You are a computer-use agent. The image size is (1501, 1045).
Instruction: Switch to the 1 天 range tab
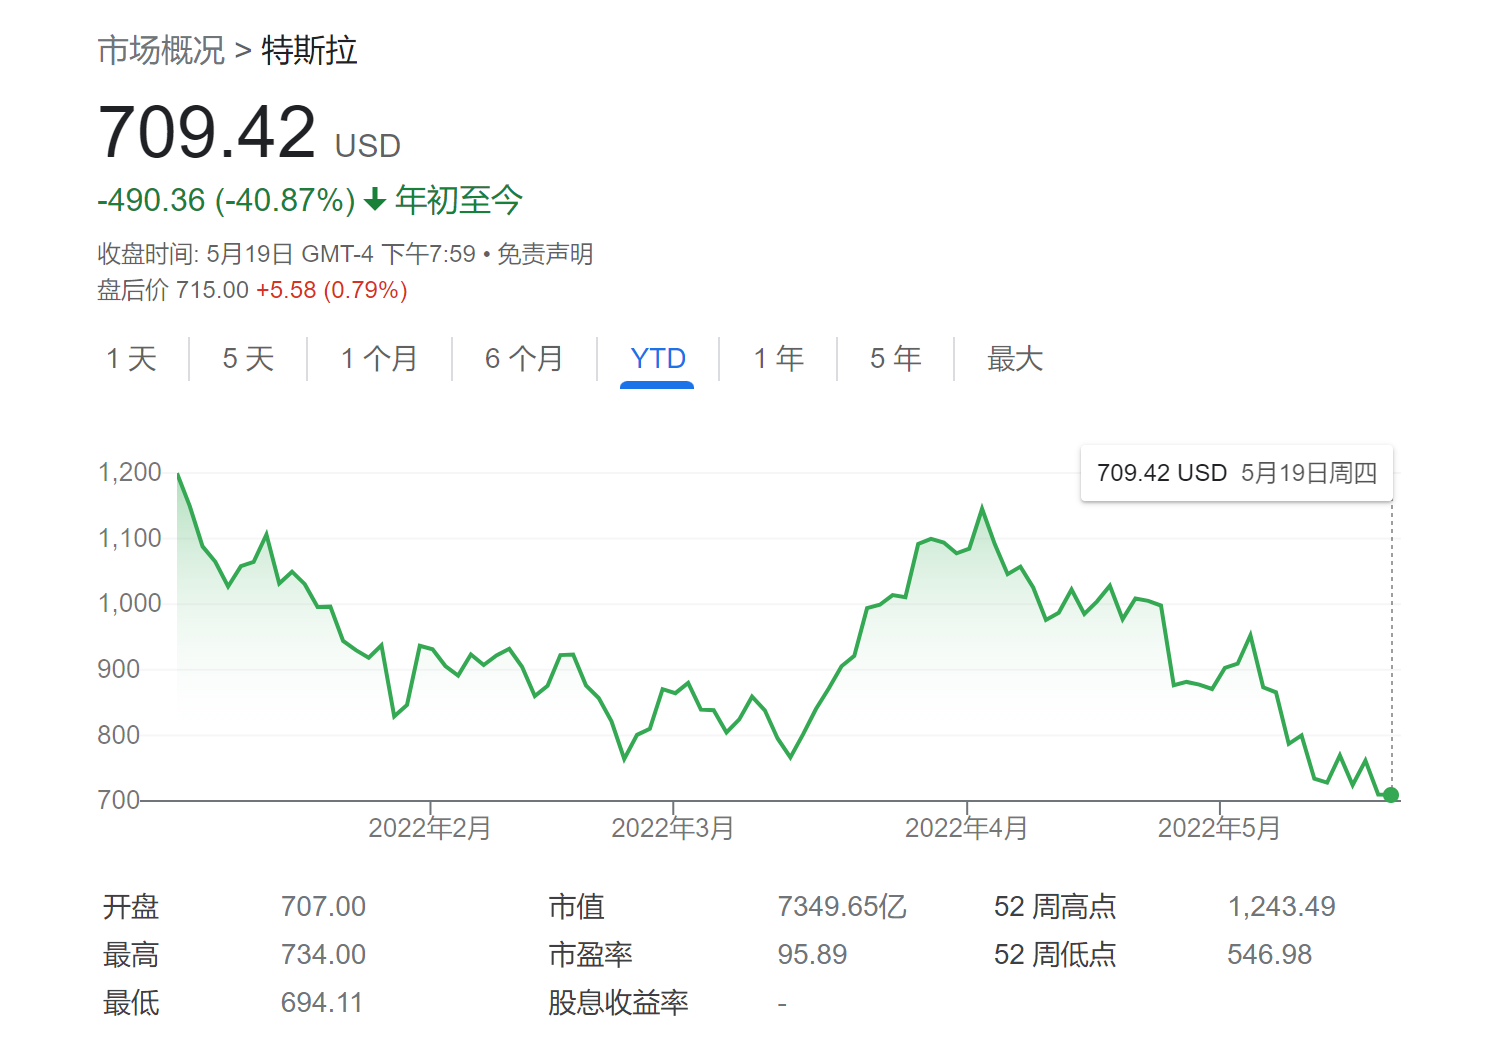point(132,358)
